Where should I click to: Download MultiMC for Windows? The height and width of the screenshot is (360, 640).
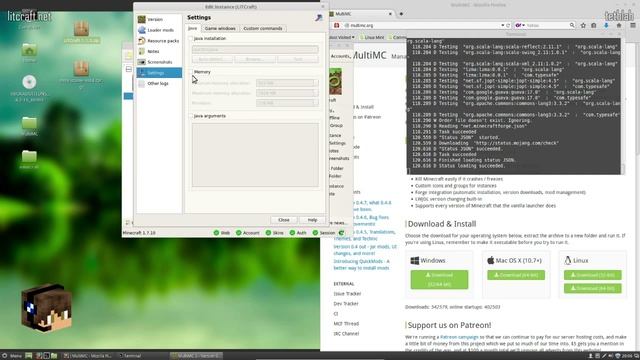pos(439,280)
